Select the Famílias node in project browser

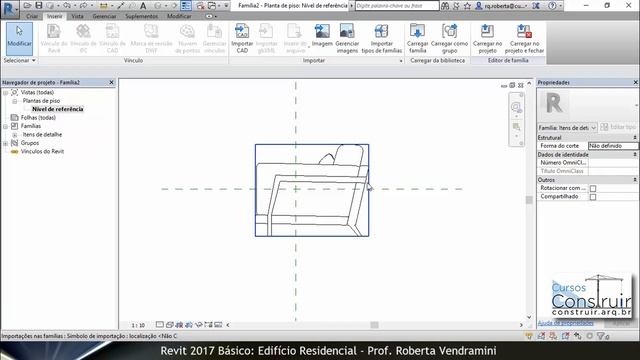[x=31, y=126]
